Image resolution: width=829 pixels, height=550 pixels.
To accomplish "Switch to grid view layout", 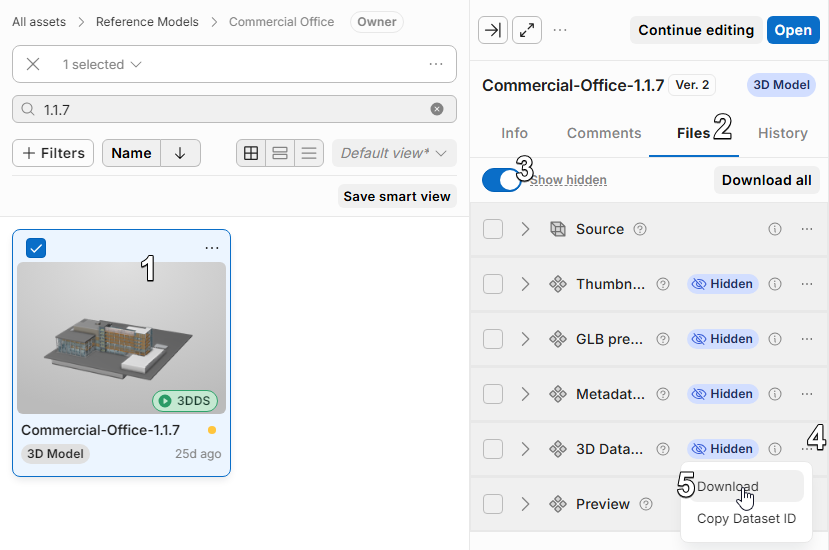I will pos(251,153).
